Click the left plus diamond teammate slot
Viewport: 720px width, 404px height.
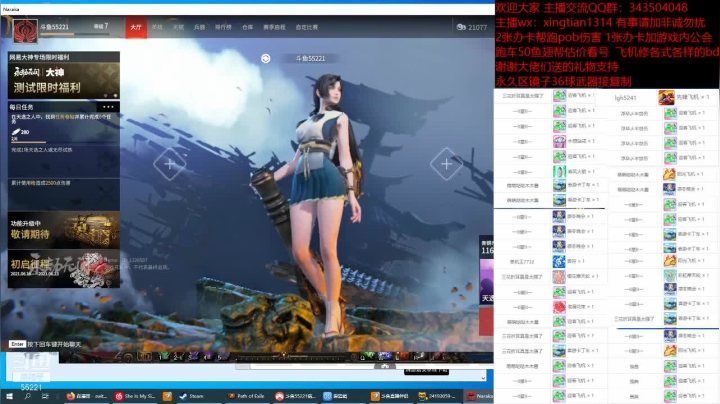click(169, 164)
